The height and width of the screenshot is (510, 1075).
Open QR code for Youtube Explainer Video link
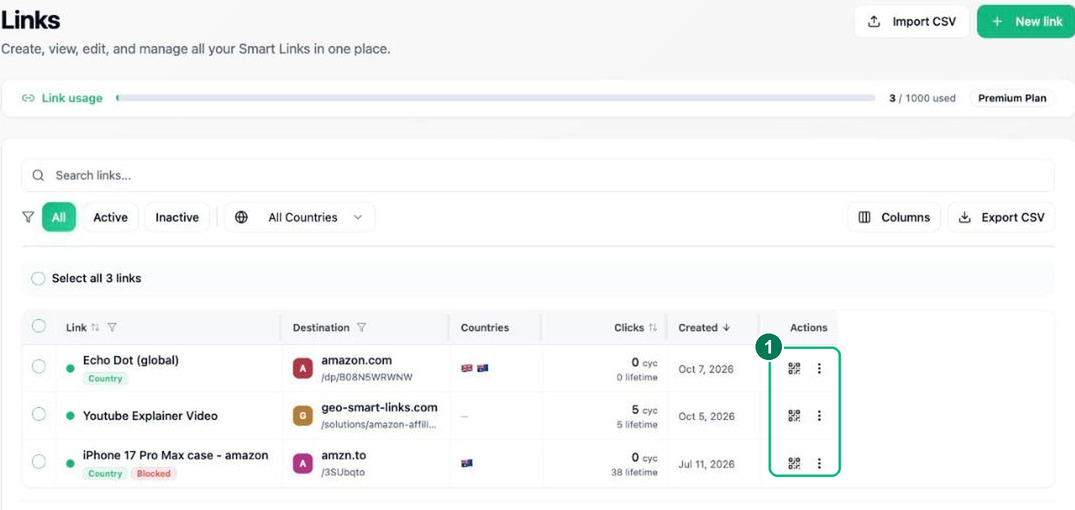[x=794, y=415]
